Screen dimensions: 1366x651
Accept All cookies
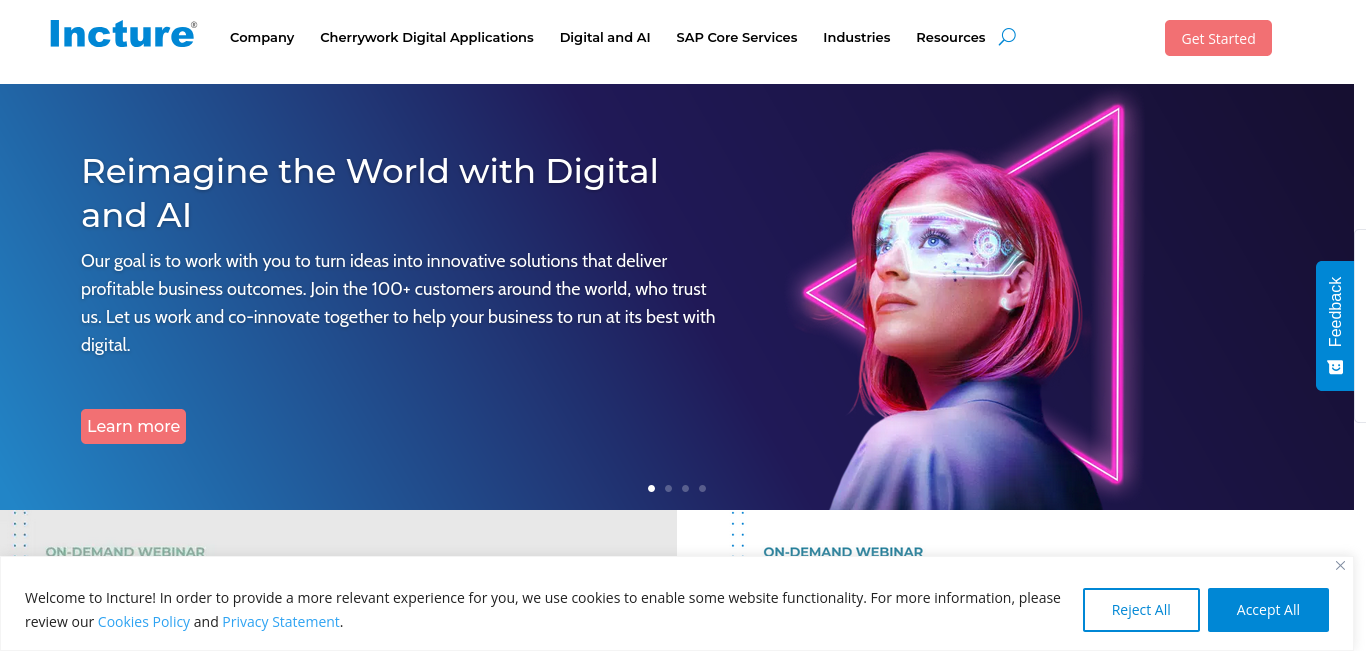click(1268, 610)
